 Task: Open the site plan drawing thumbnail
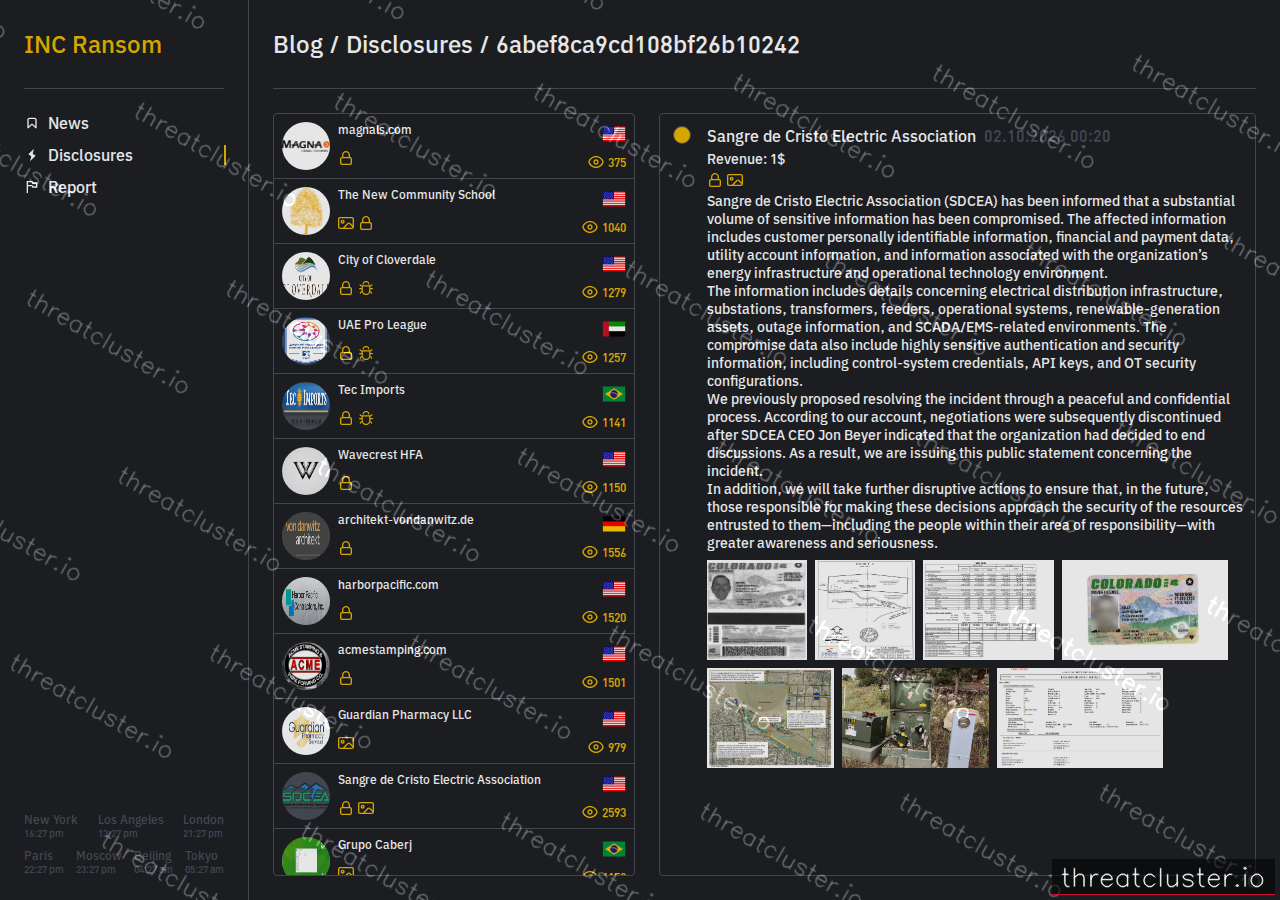(865, 610)
